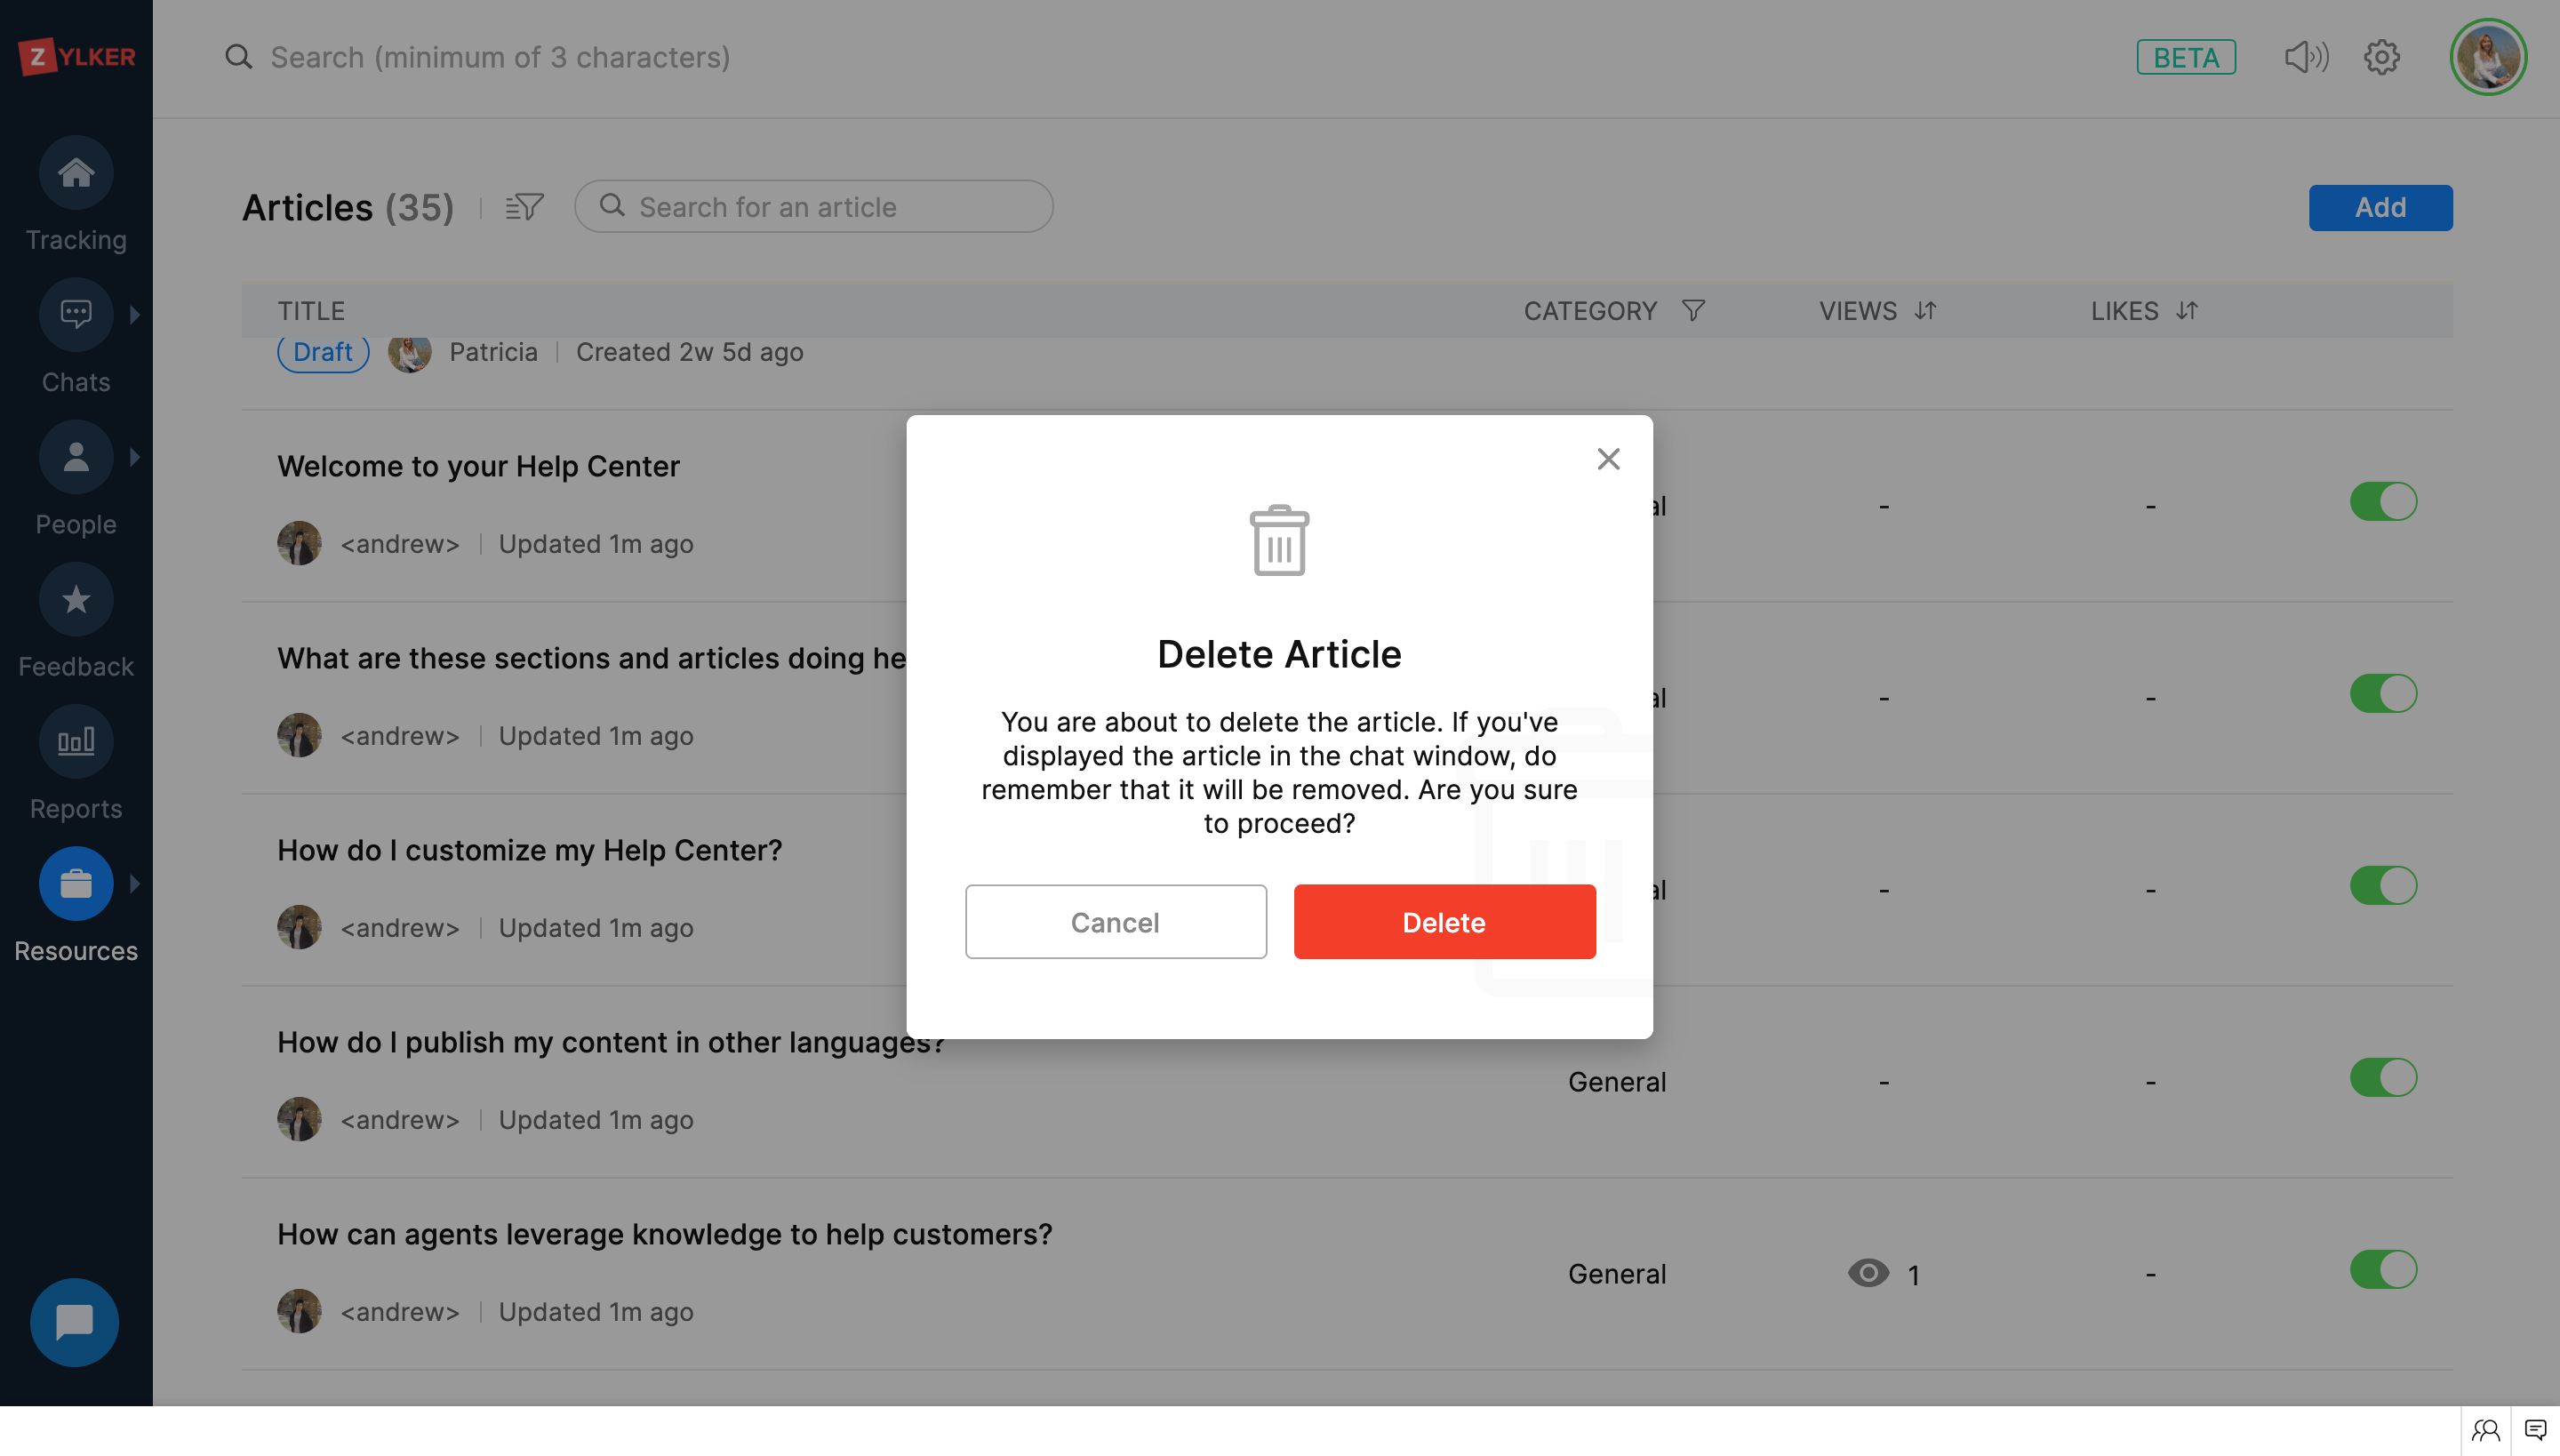Expand the People submenu arrow
Screen dimensions: 2560x1456
tap(135, 457)
